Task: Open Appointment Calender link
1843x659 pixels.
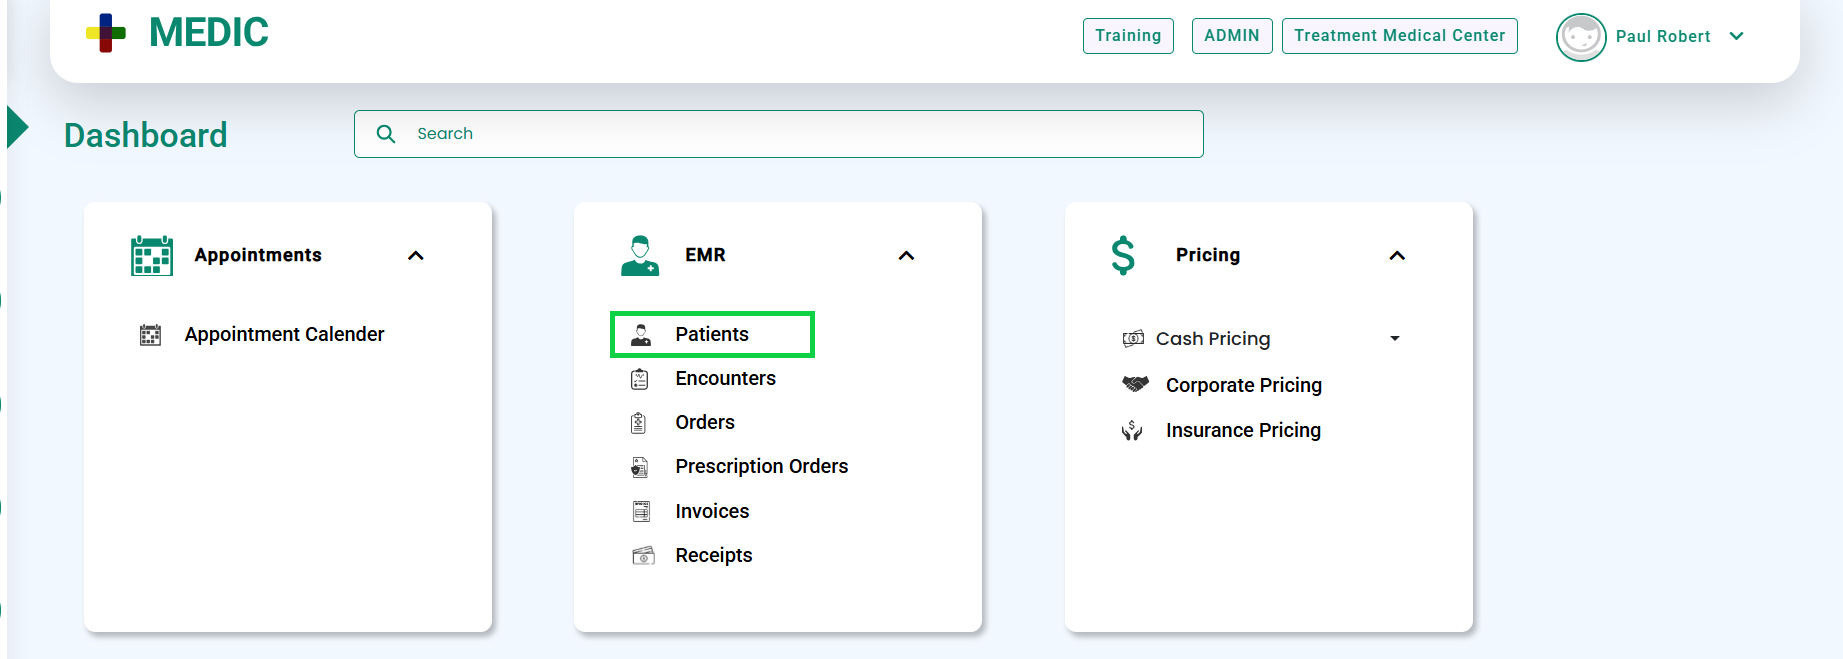Action: 284,334
